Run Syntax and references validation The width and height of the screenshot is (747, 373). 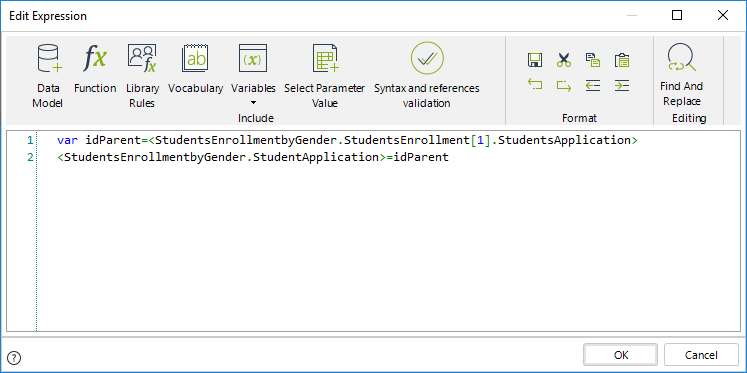[427, 75]
